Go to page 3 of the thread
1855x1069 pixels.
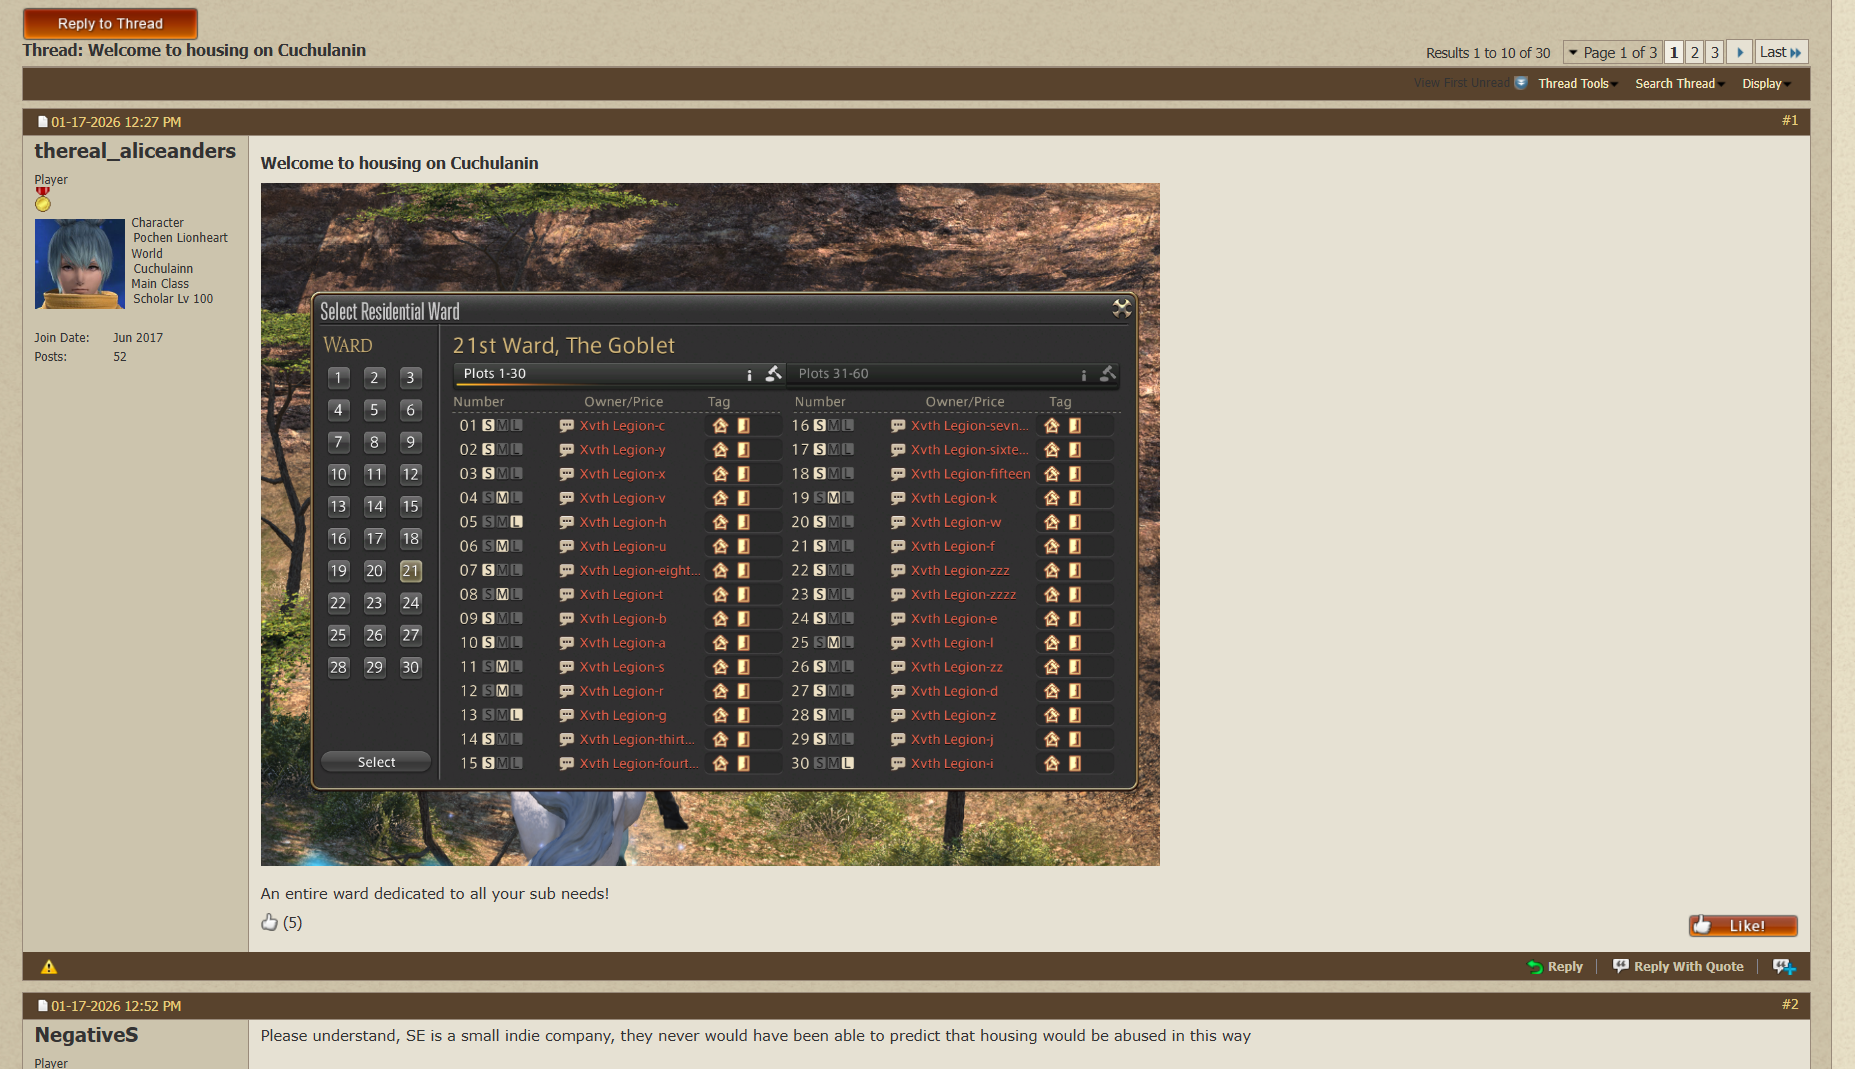(1714, 52)
